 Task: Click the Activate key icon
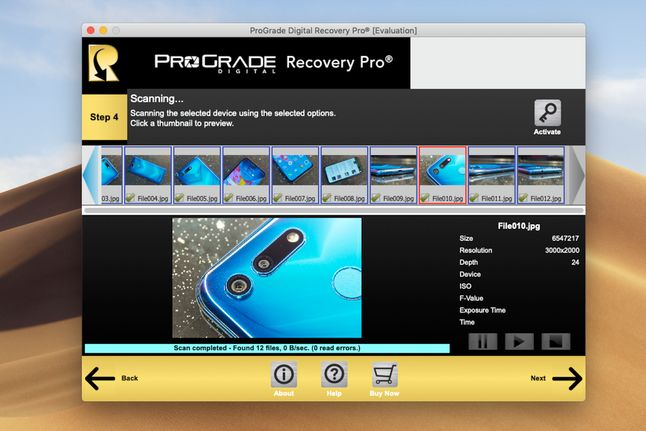coord(547,112)
